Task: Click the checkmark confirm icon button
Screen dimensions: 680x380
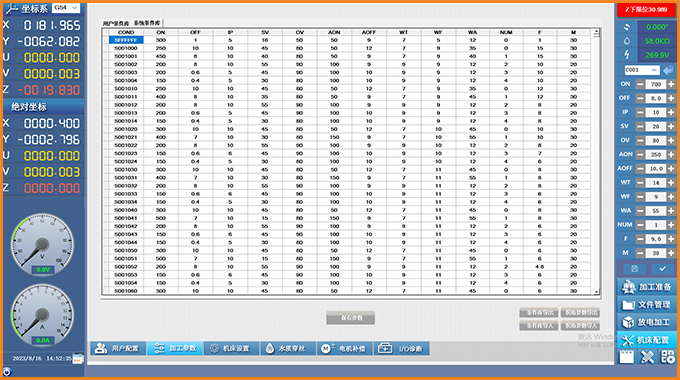Action: tap(662, 269)
